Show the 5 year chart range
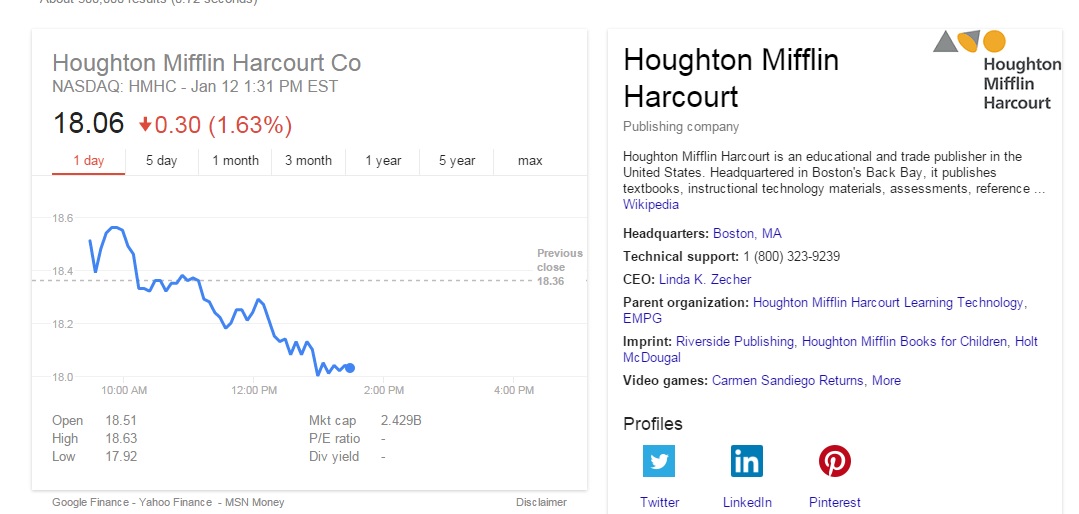The image size is (1079, 514). pyautogui.click(x=458, y=160)
